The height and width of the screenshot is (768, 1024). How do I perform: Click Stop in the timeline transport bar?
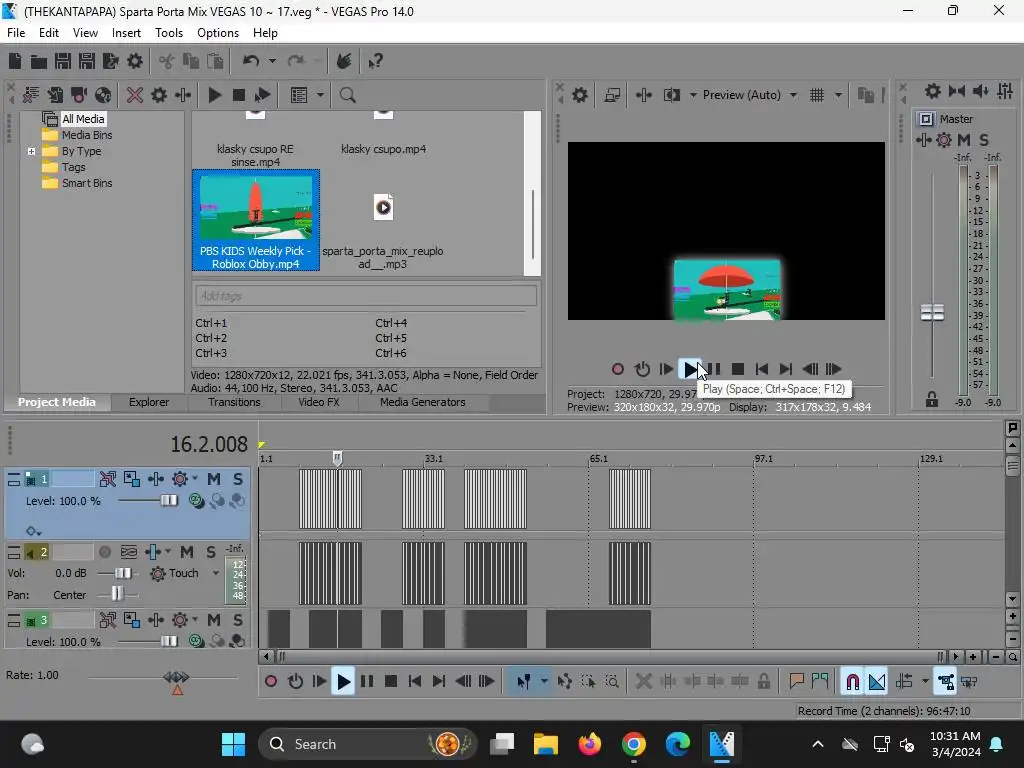pos(391,682)
